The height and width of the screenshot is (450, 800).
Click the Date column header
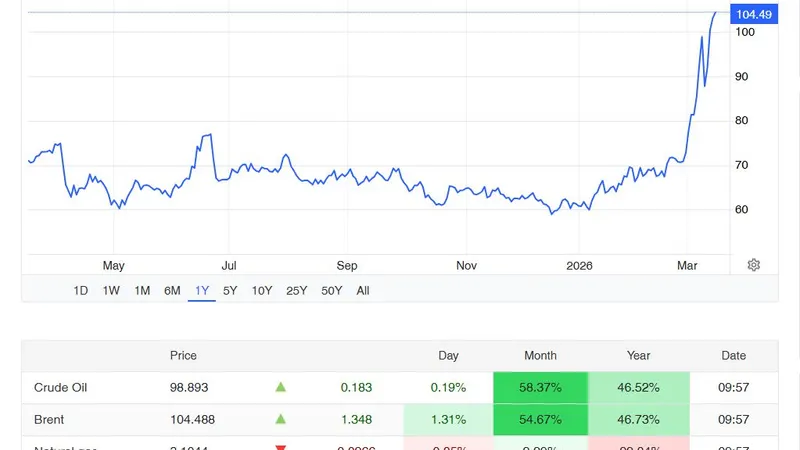(x=734, y=356)
